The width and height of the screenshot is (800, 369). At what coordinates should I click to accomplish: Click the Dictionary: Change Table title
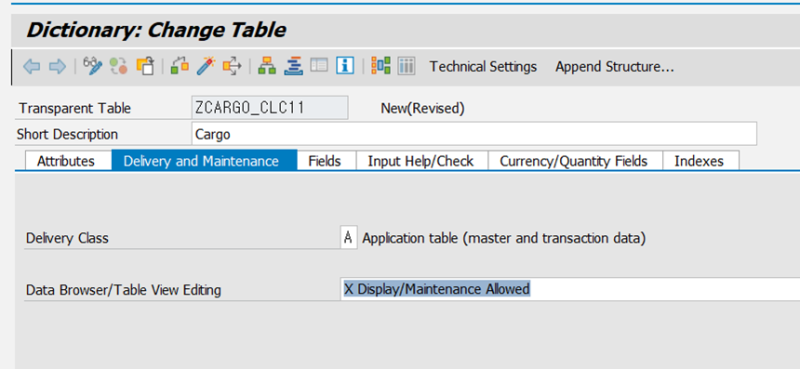pyautogui.click(x=156, y=30)
